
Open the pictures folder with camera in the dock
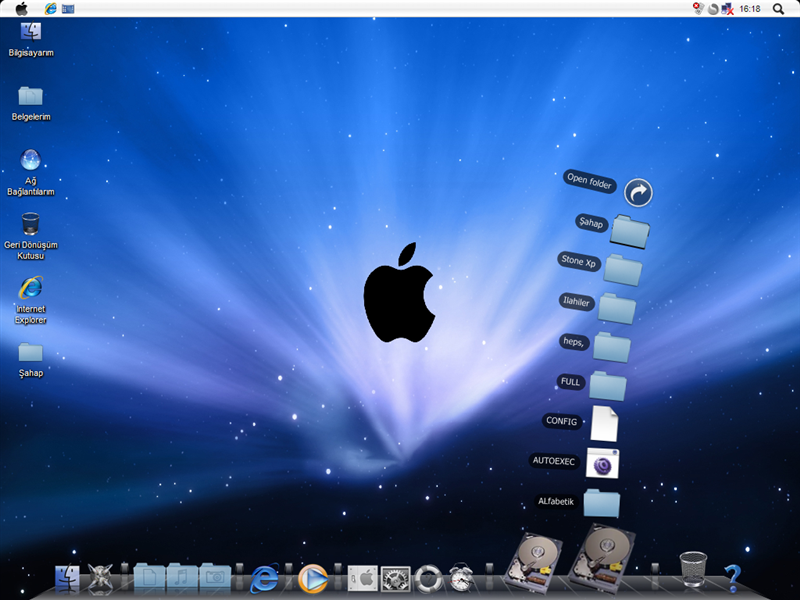coord(215,578)
